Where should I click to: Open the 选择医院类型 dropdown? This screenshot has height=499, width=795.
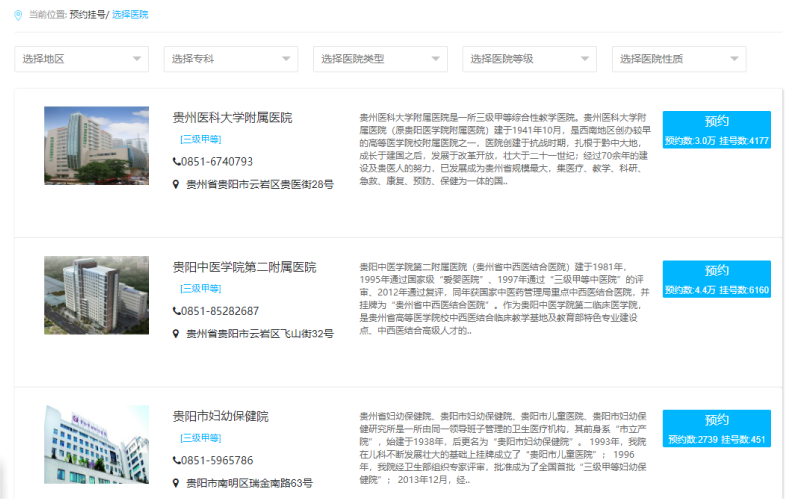(x=380, y=59)
